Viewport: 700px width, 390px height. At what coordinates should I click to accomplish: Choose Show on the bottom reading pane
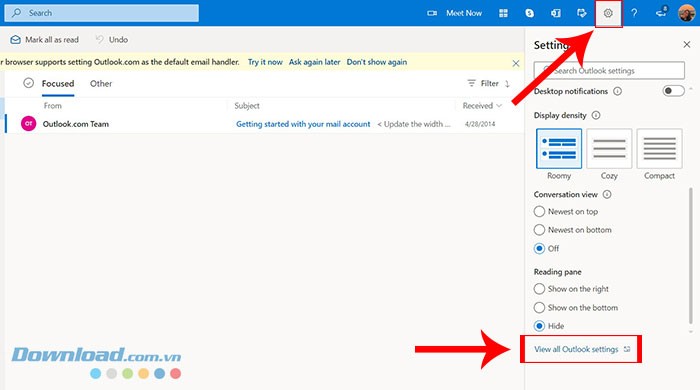pos(539,307)
